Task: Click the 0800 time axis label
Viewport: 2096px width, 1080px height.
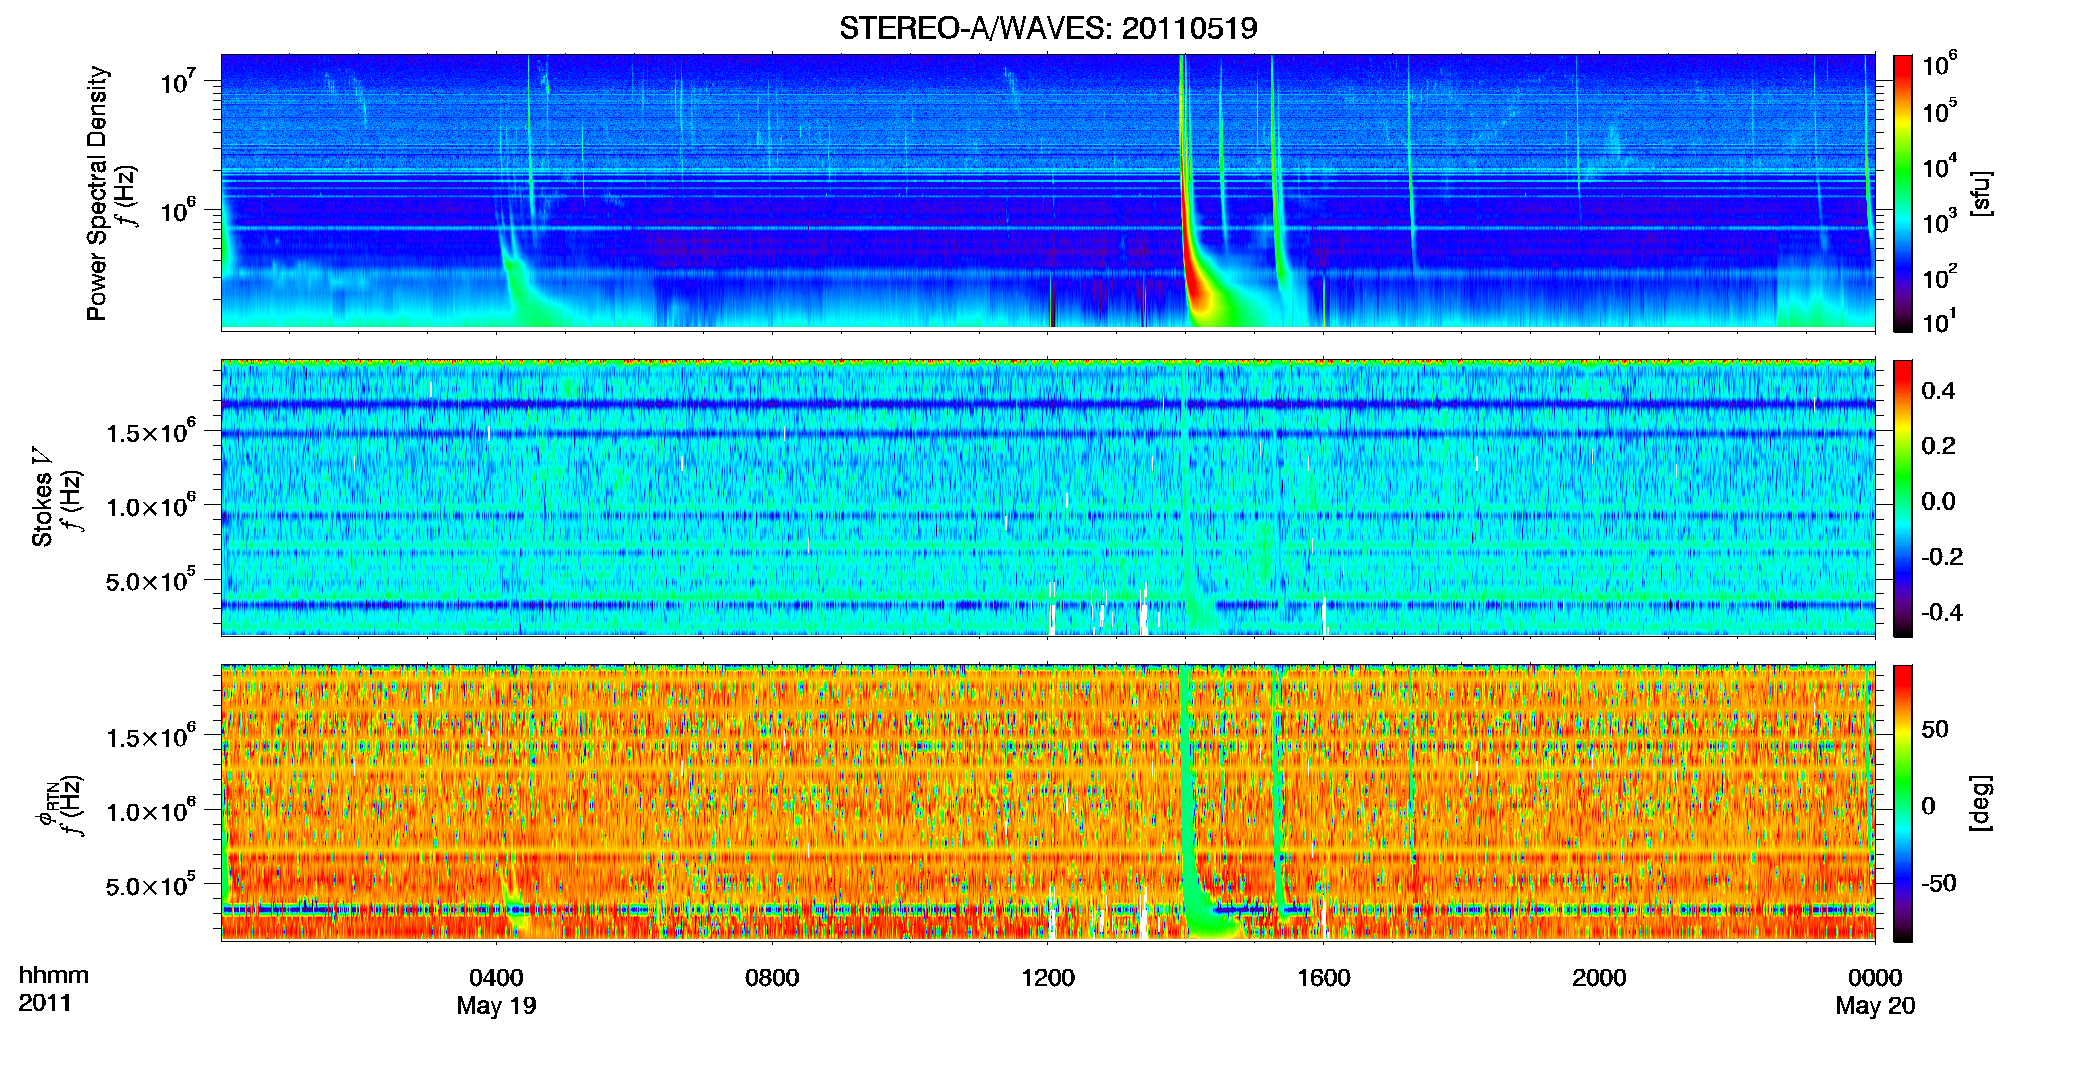Action: pos(772,978)
